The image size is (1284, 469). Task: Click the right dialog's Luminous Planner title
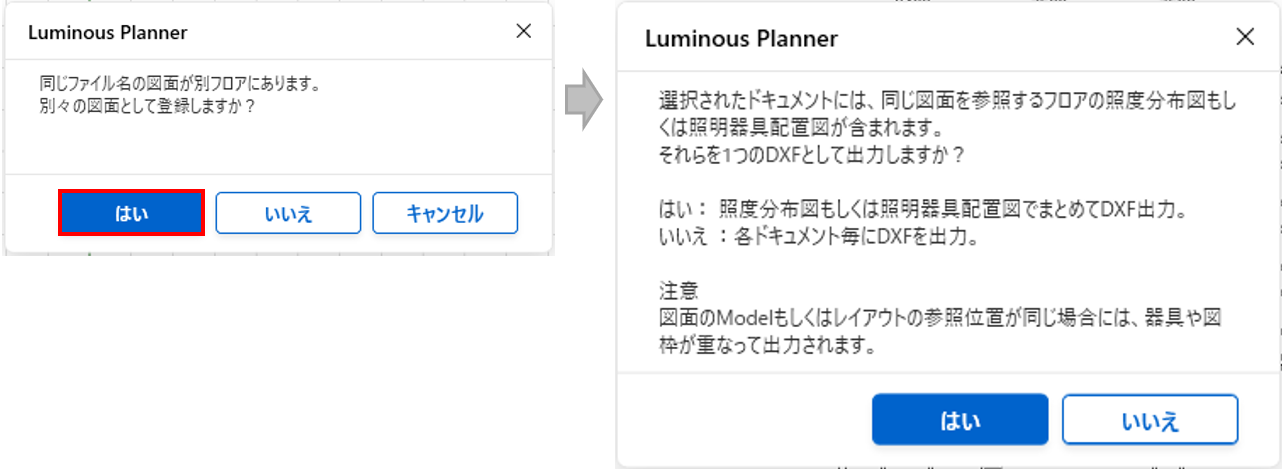pos(741,39)
